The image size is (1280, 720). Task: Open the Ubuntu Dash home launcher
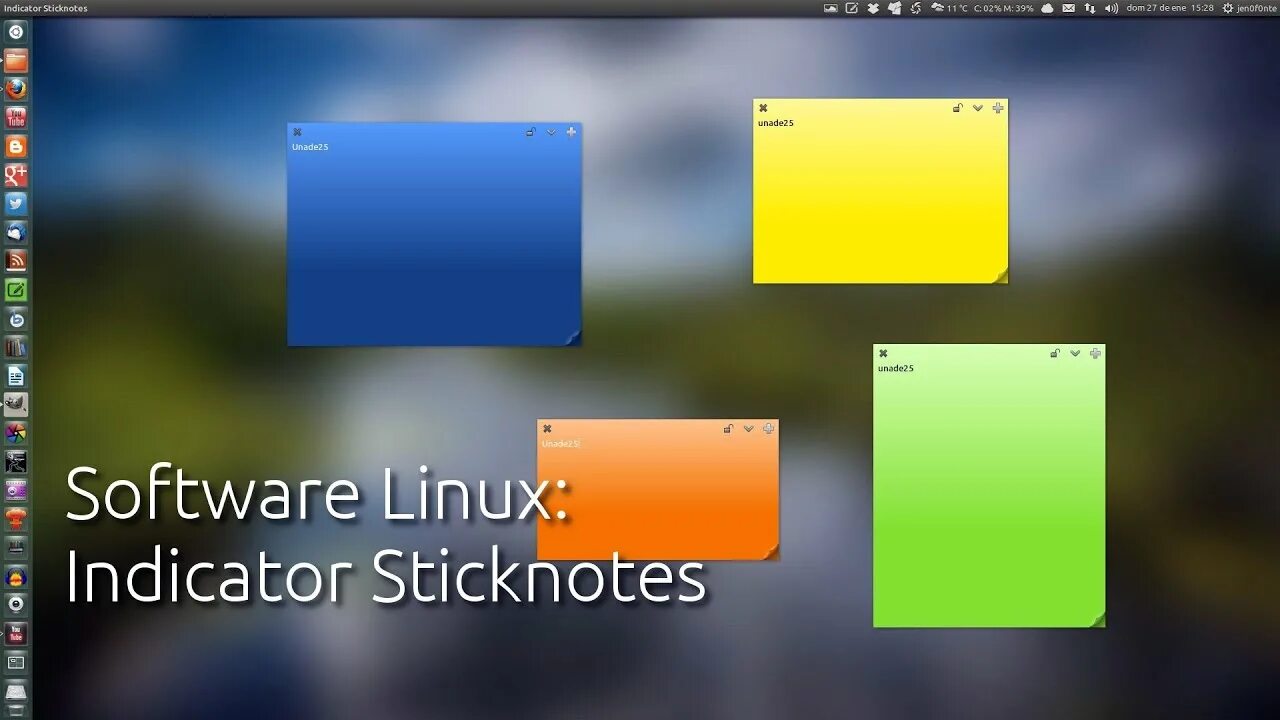point(15,32)
